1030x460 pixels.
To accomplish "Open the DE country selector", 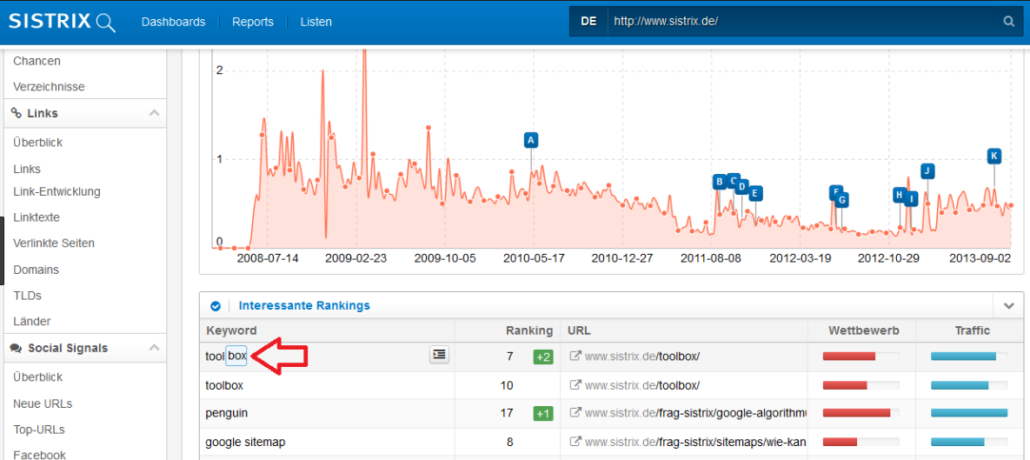I will [x=587, y=21].
